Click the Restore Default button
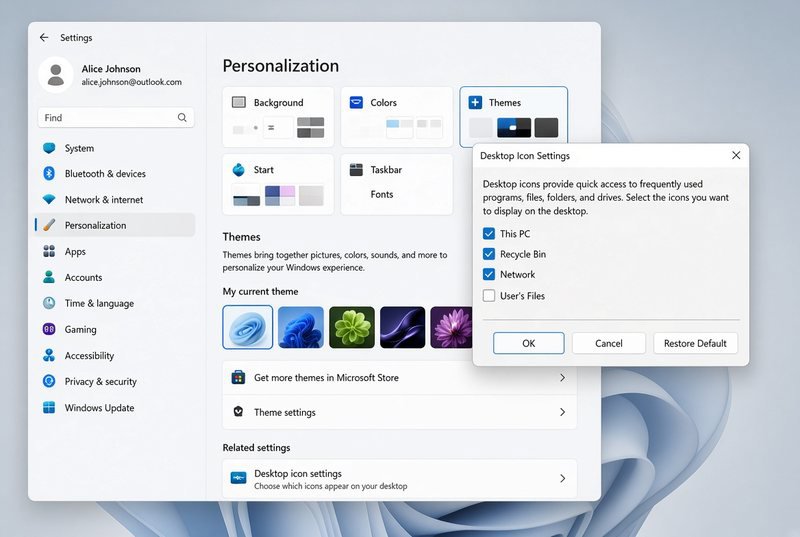This screenshot has height=537, width=800. coord(695,343)
